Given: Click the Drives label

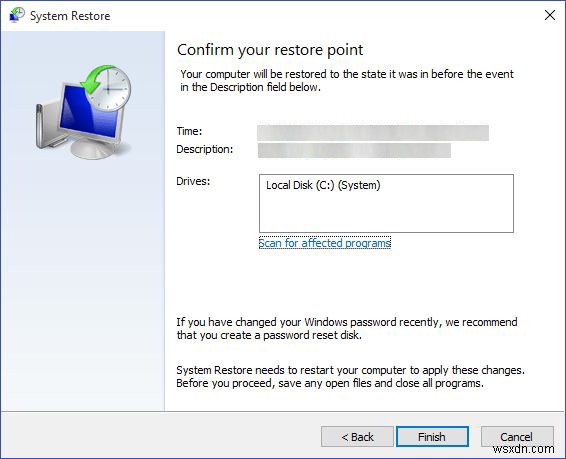Looking at the screenshot, I should click(x=193, y=181).
